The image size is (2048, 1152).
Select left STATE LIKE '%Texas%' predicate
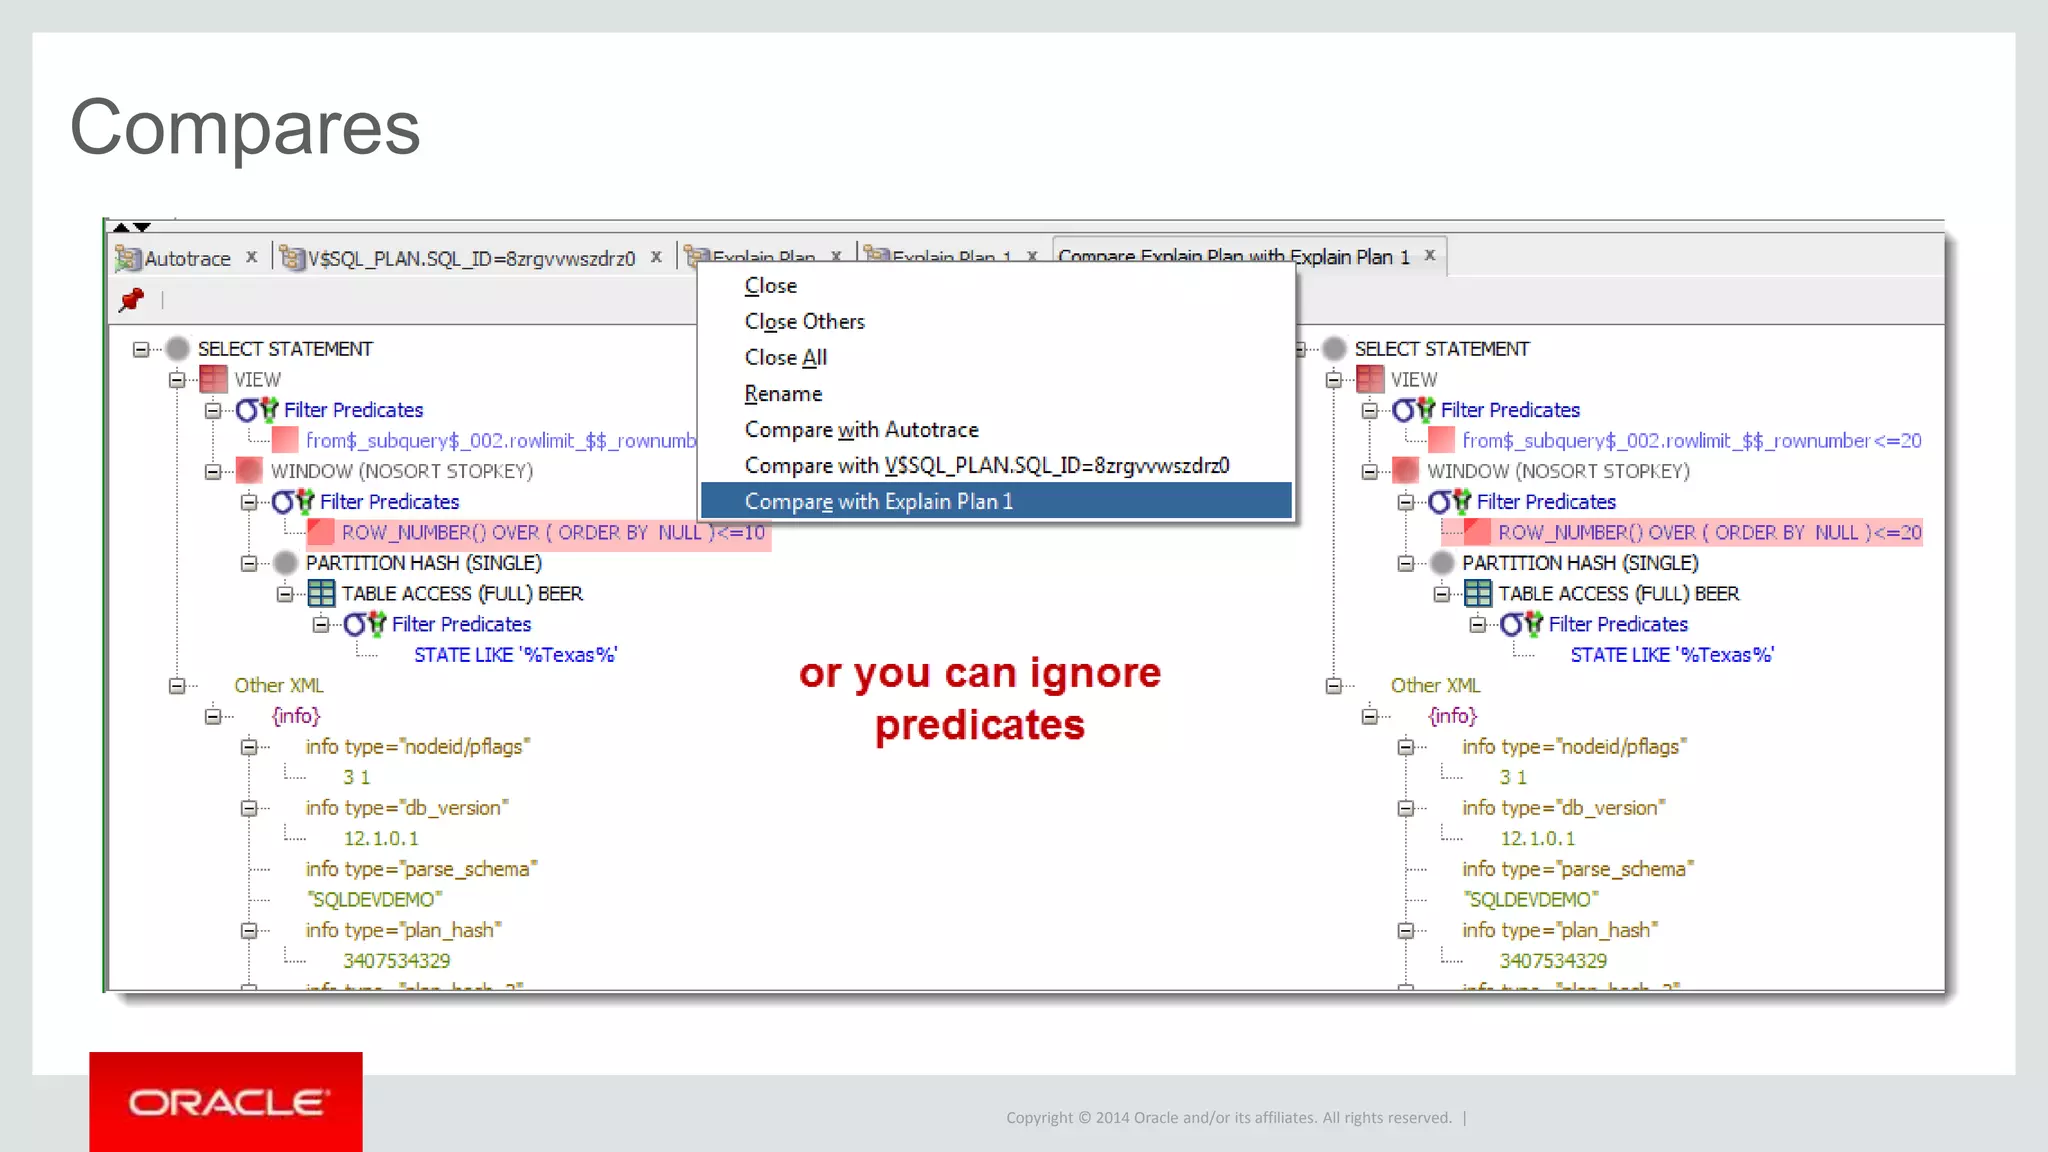click(515, 655)
